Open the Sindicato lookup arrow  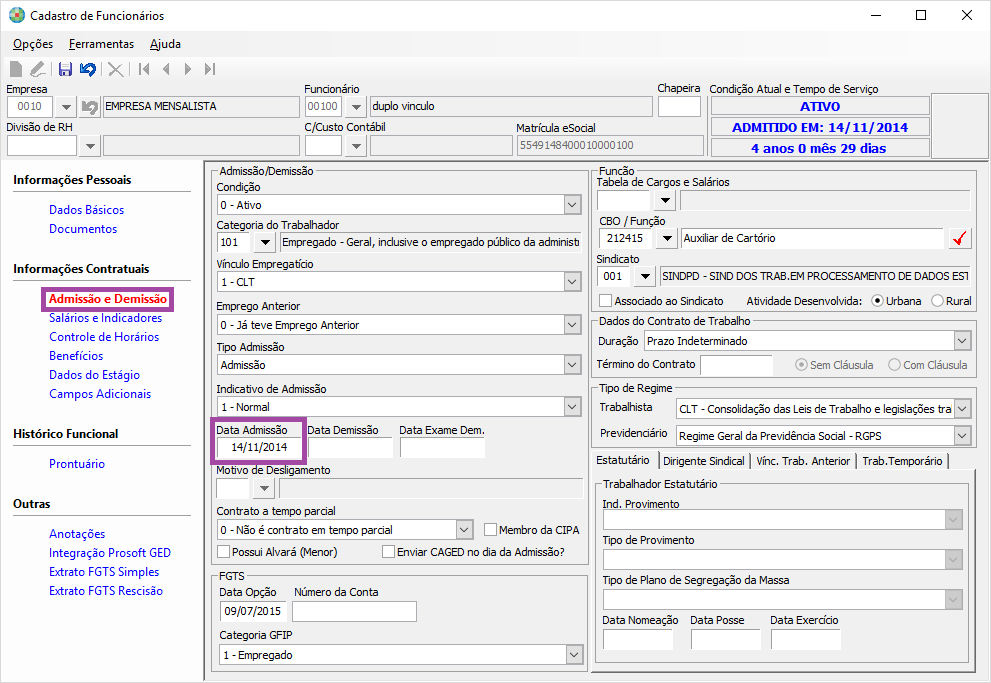[x=644, y=276]
